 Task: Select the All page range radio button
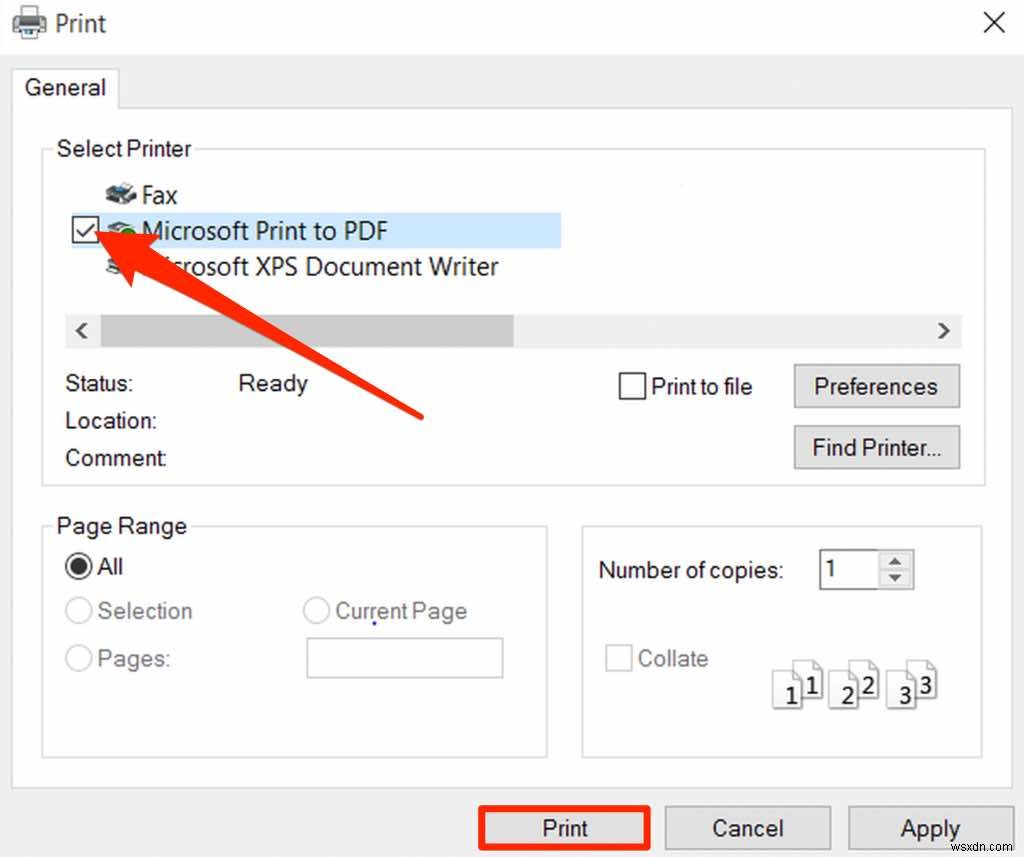click(x=78, y=566)
